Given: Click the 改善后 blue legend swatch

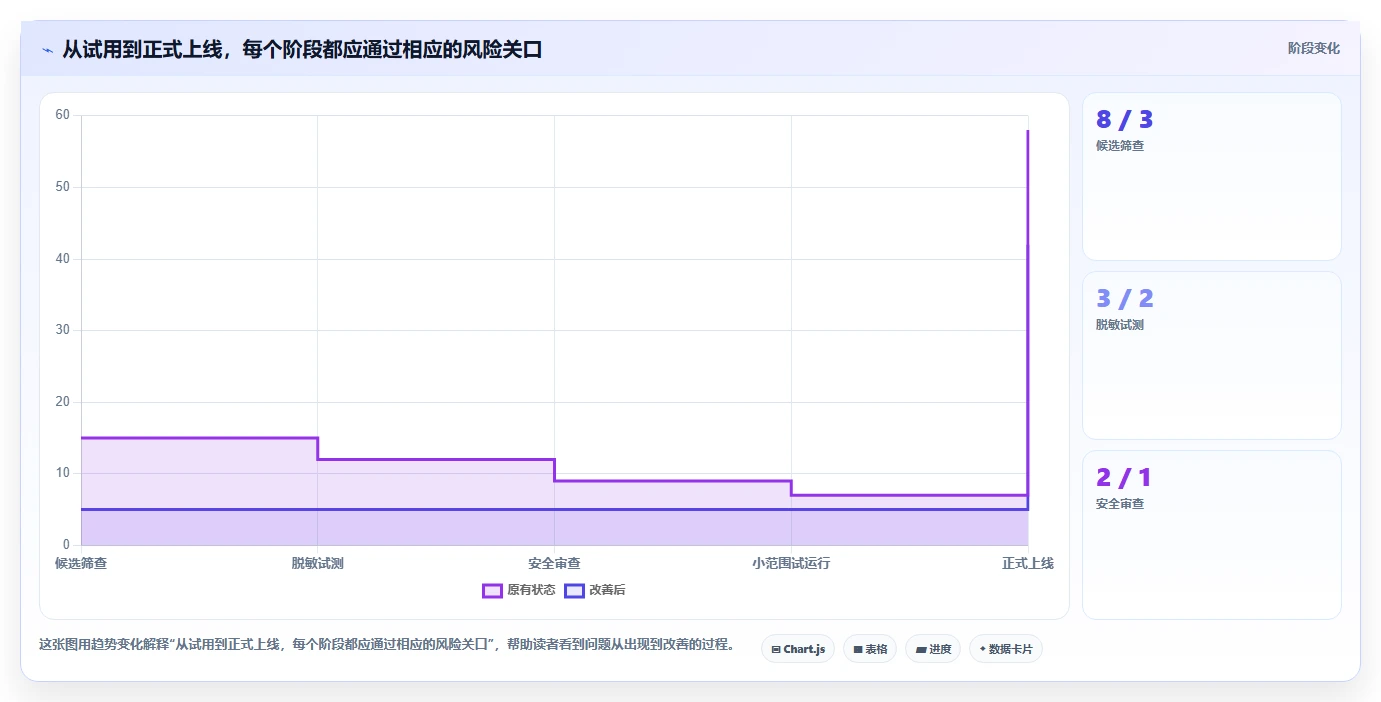Looking at the screenshot, I should (574, 590).
